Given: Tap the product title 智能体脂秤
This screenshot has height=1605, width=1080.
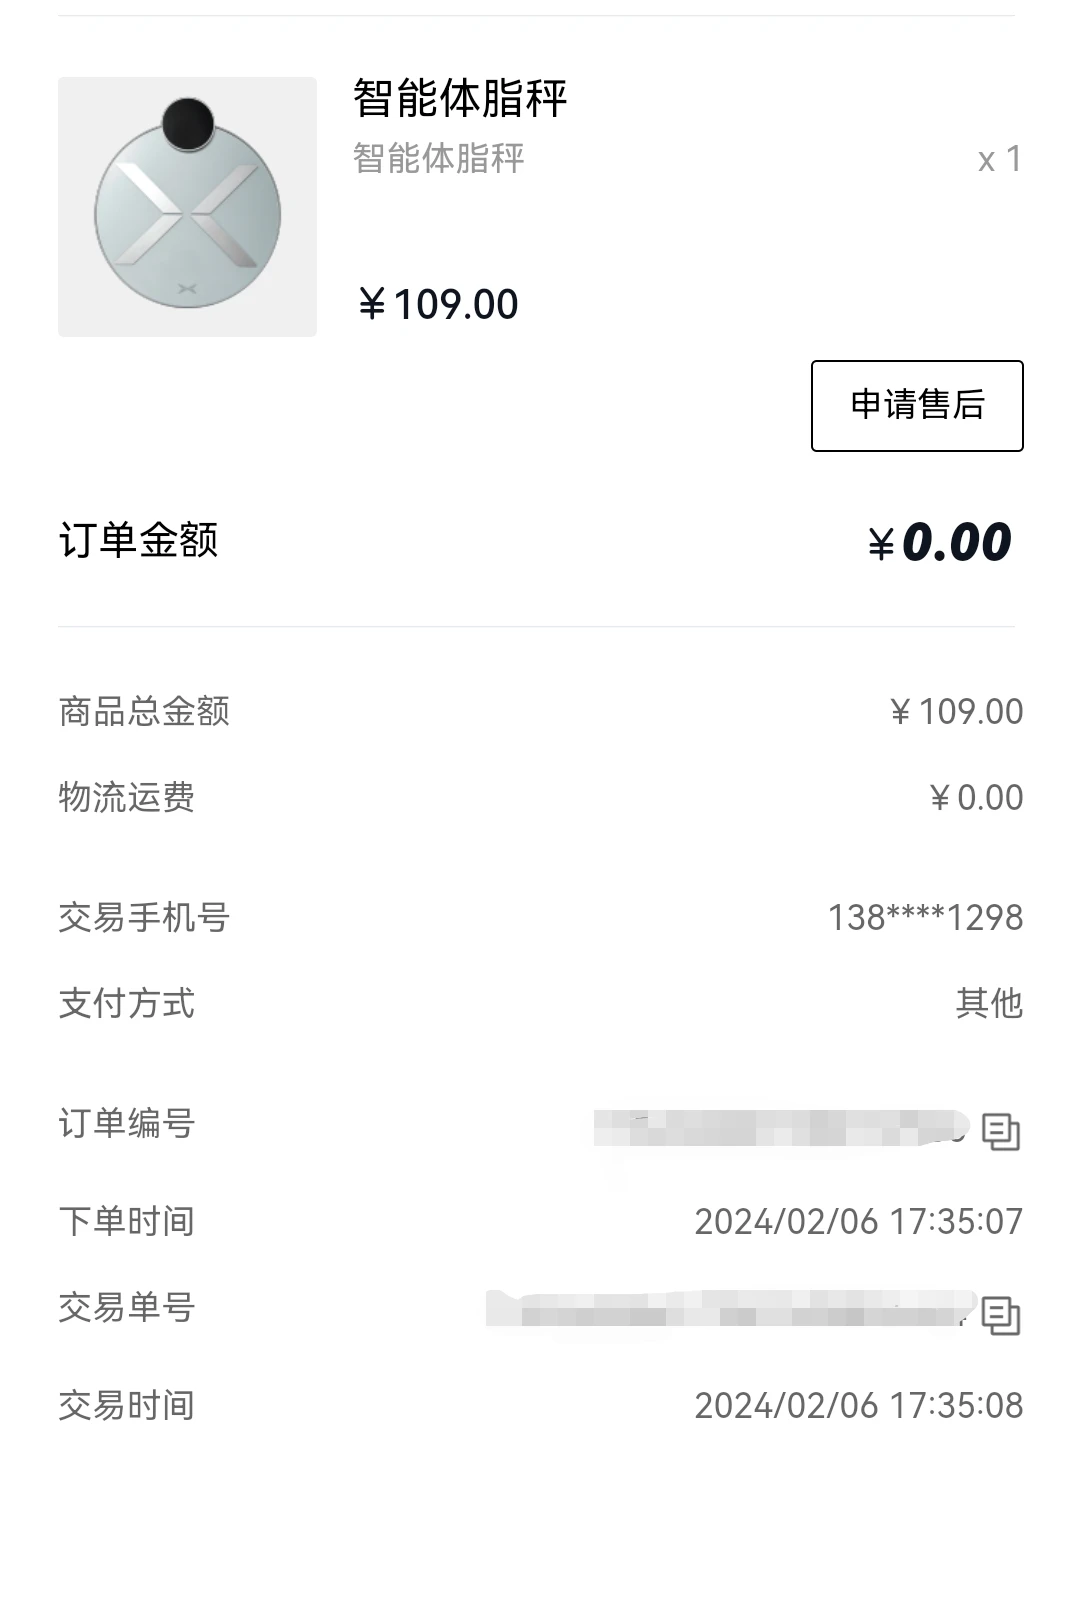Looking at the screenshot, I should 460,98.
